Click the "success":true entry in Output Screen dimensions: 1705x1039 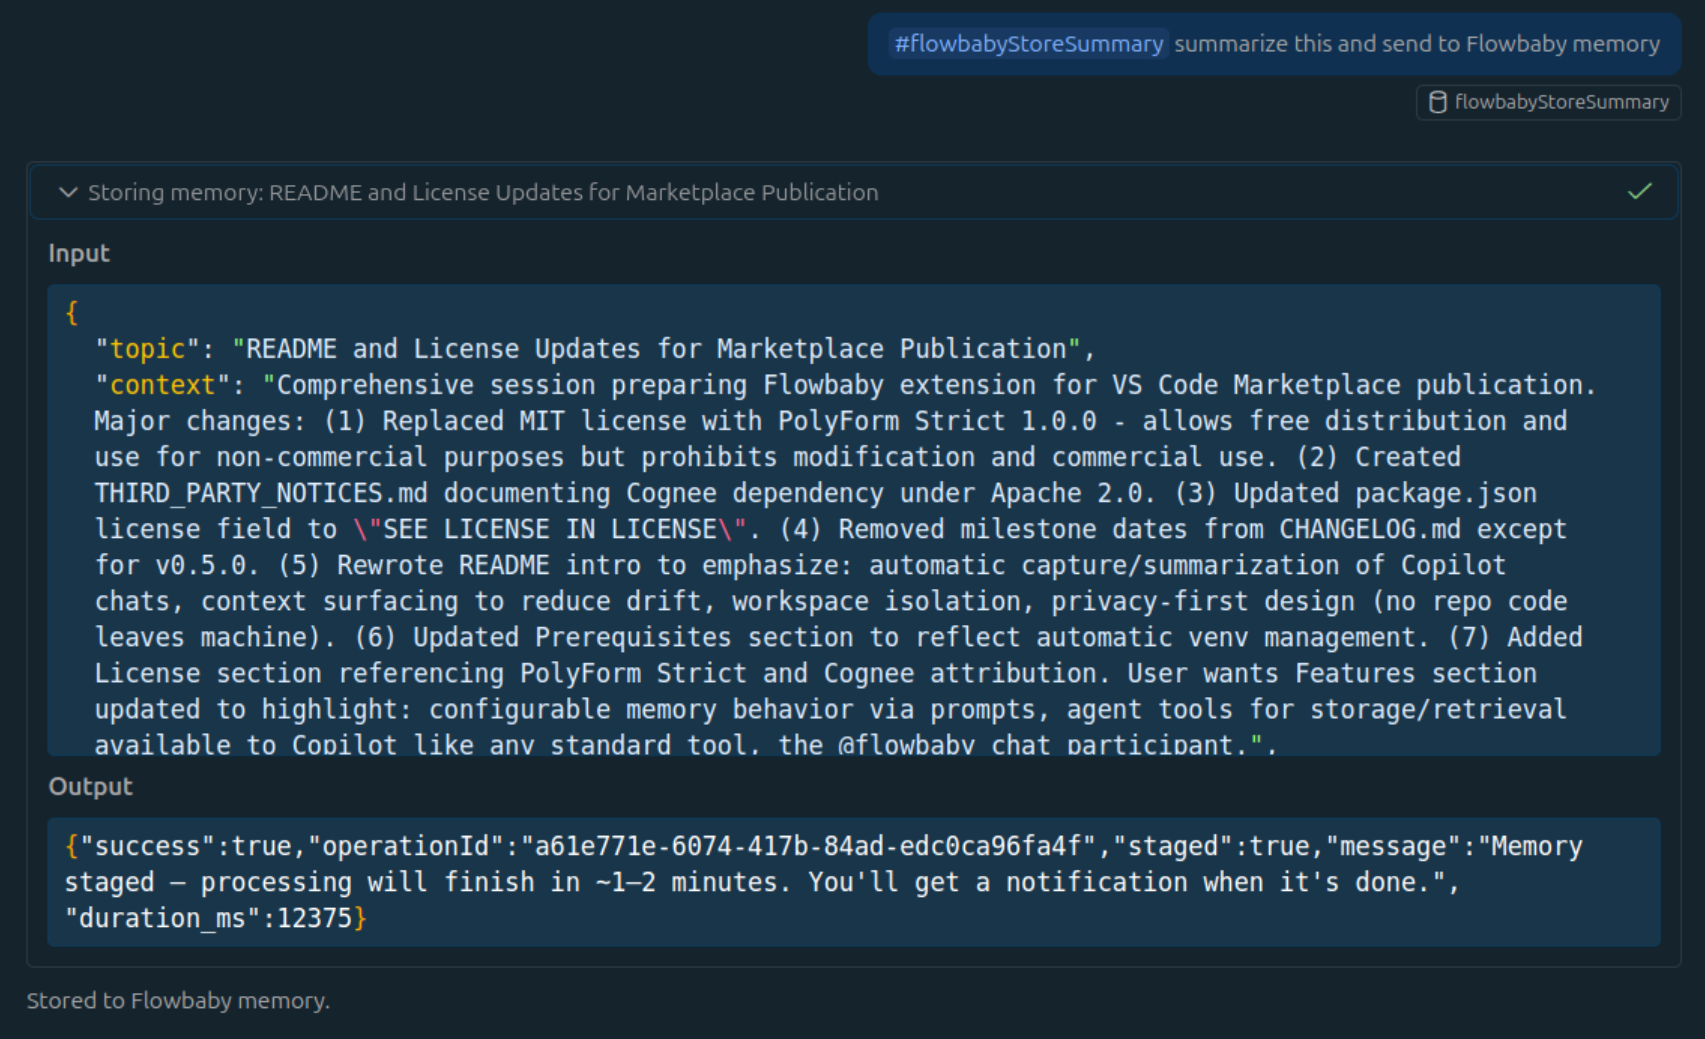(x=185, y=846)
